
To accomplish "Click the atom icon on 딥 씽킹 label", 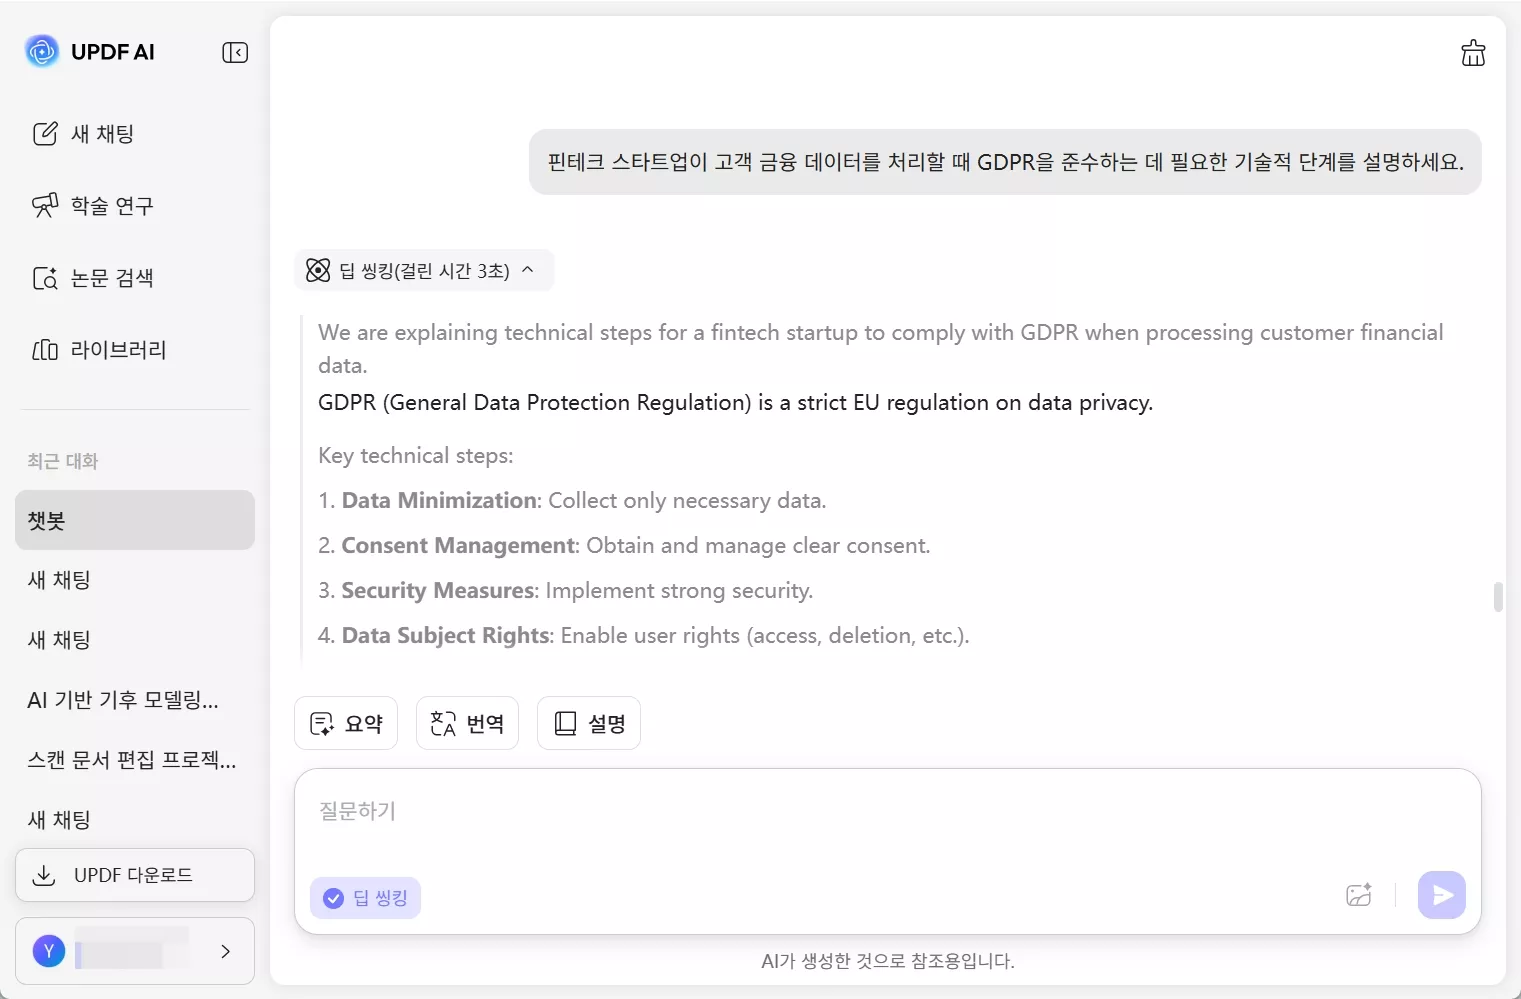I will coord(317,270).
